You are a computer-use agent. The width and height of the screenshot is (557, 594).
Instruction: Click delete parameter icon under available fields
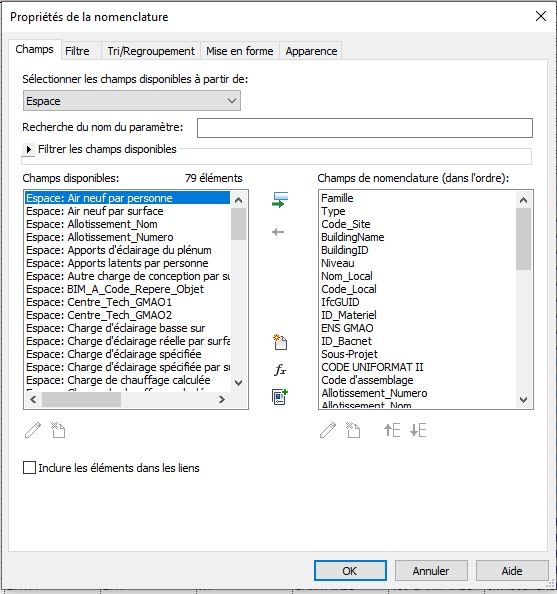[58, 430]
